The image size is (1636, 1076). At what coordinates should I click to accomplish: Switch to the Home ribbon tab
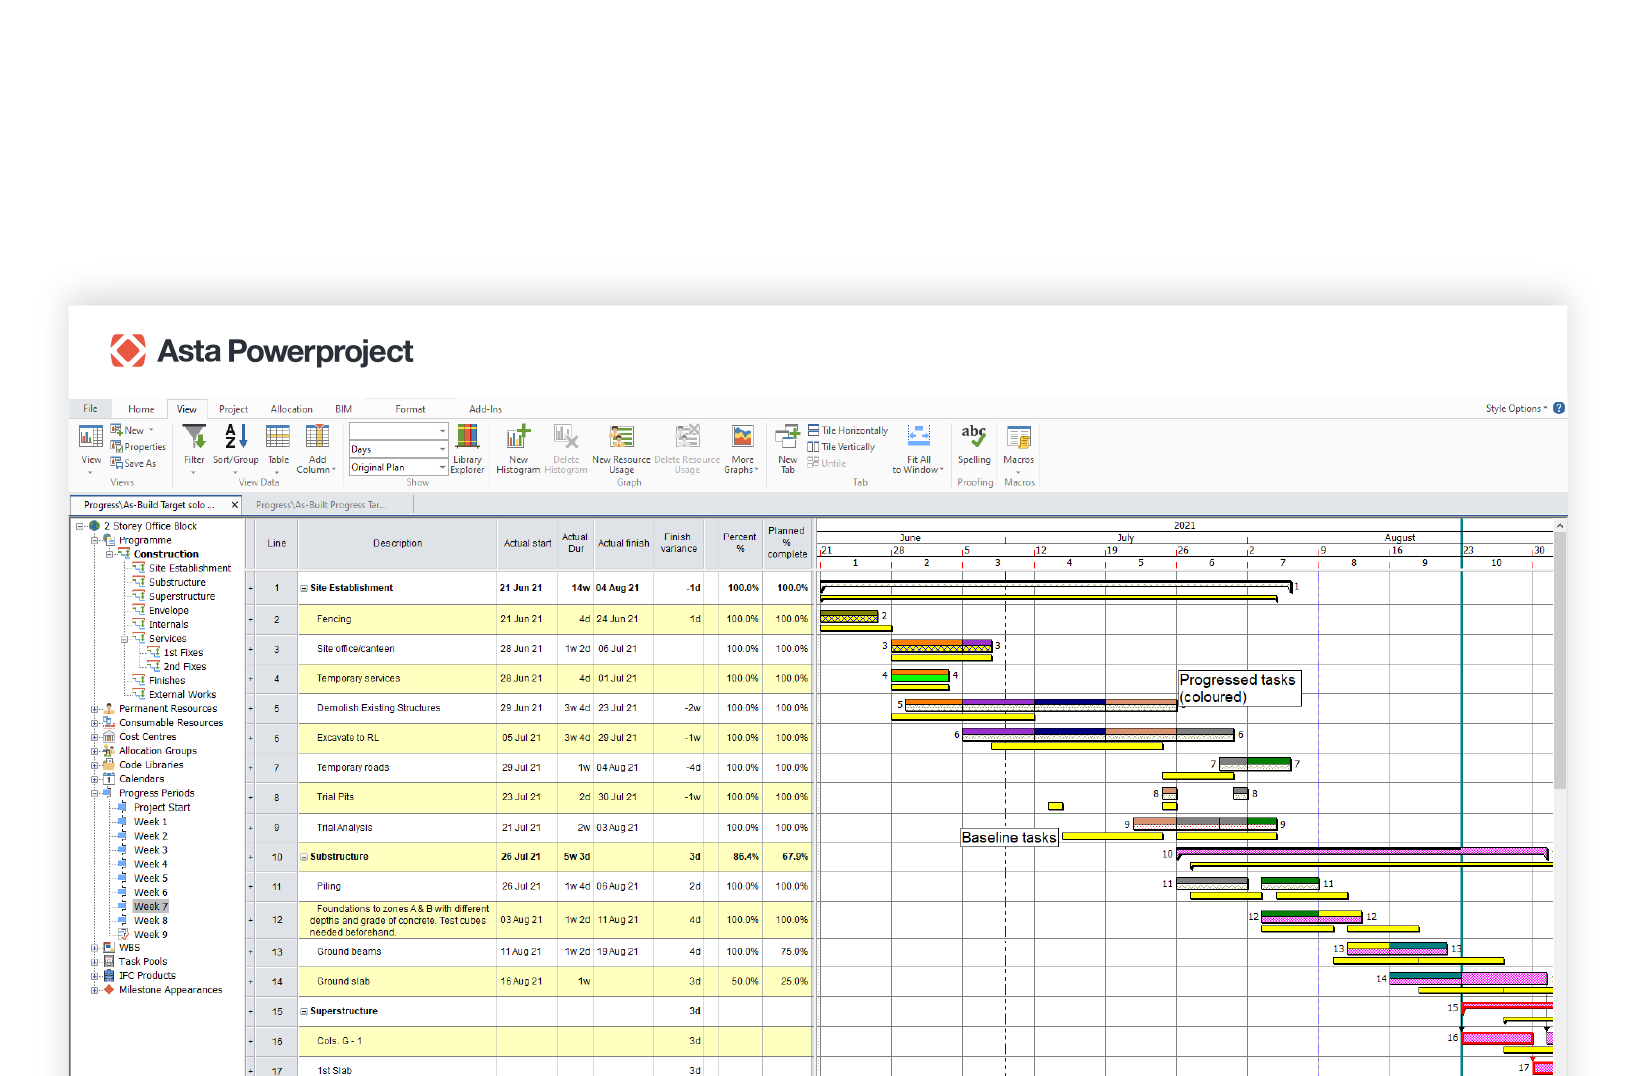click(x=141, y=409)
